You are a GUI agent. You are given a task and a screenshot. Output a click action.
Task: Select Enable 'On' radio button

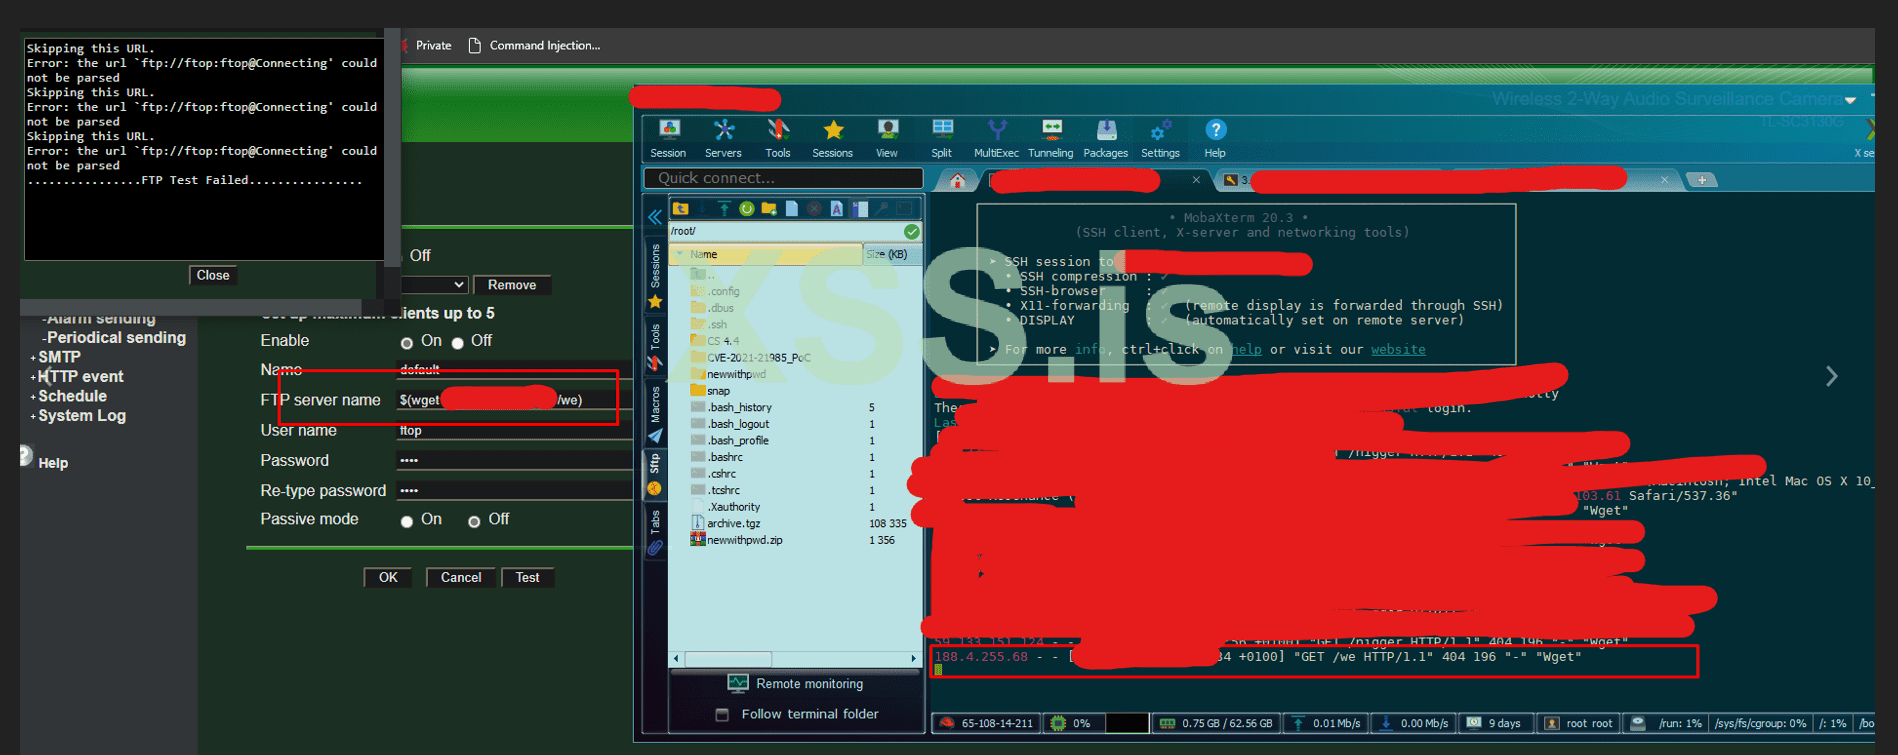407,343
